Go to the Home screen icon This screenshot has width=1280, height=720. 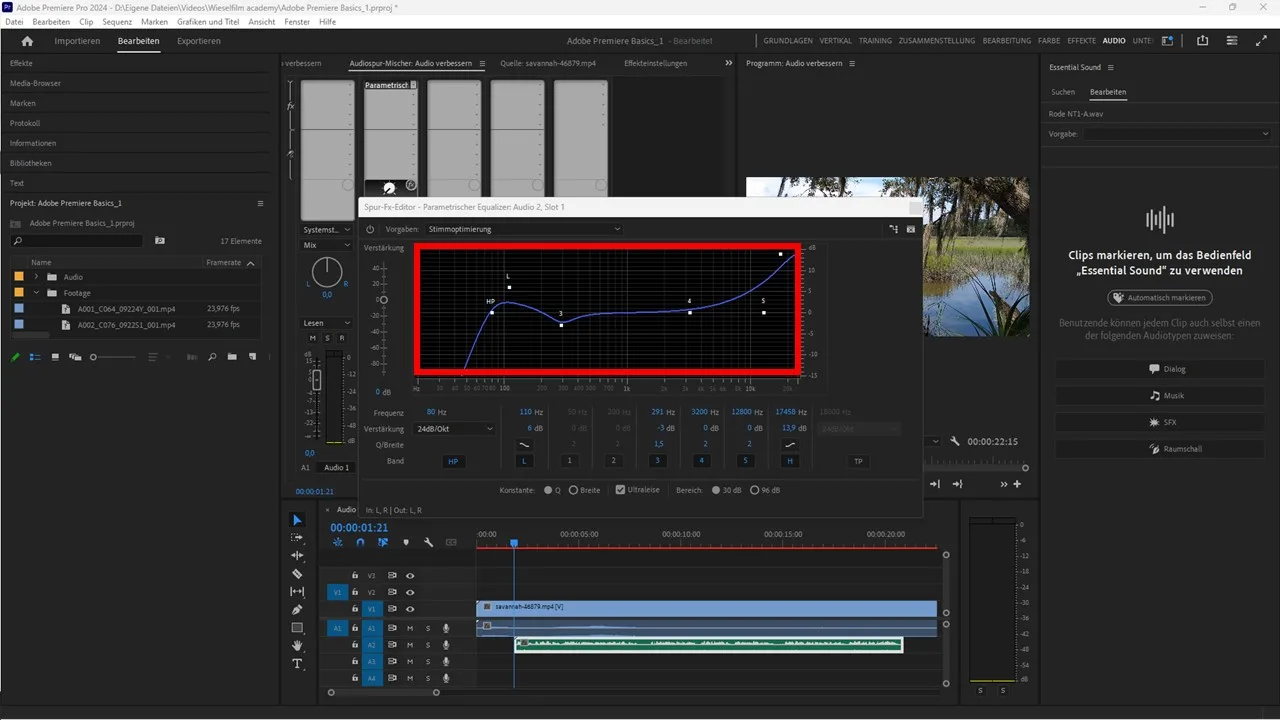[27, 41]
